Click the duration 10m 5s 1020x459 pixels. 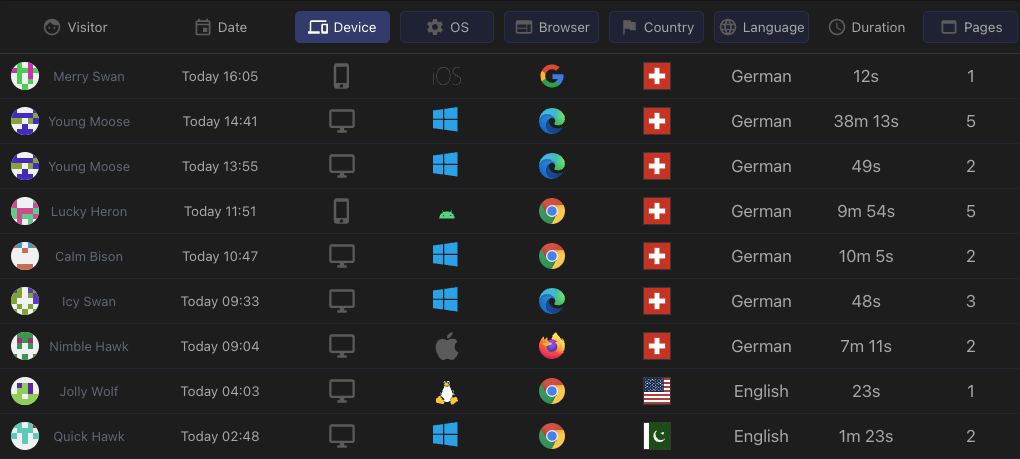pos(866,256)
